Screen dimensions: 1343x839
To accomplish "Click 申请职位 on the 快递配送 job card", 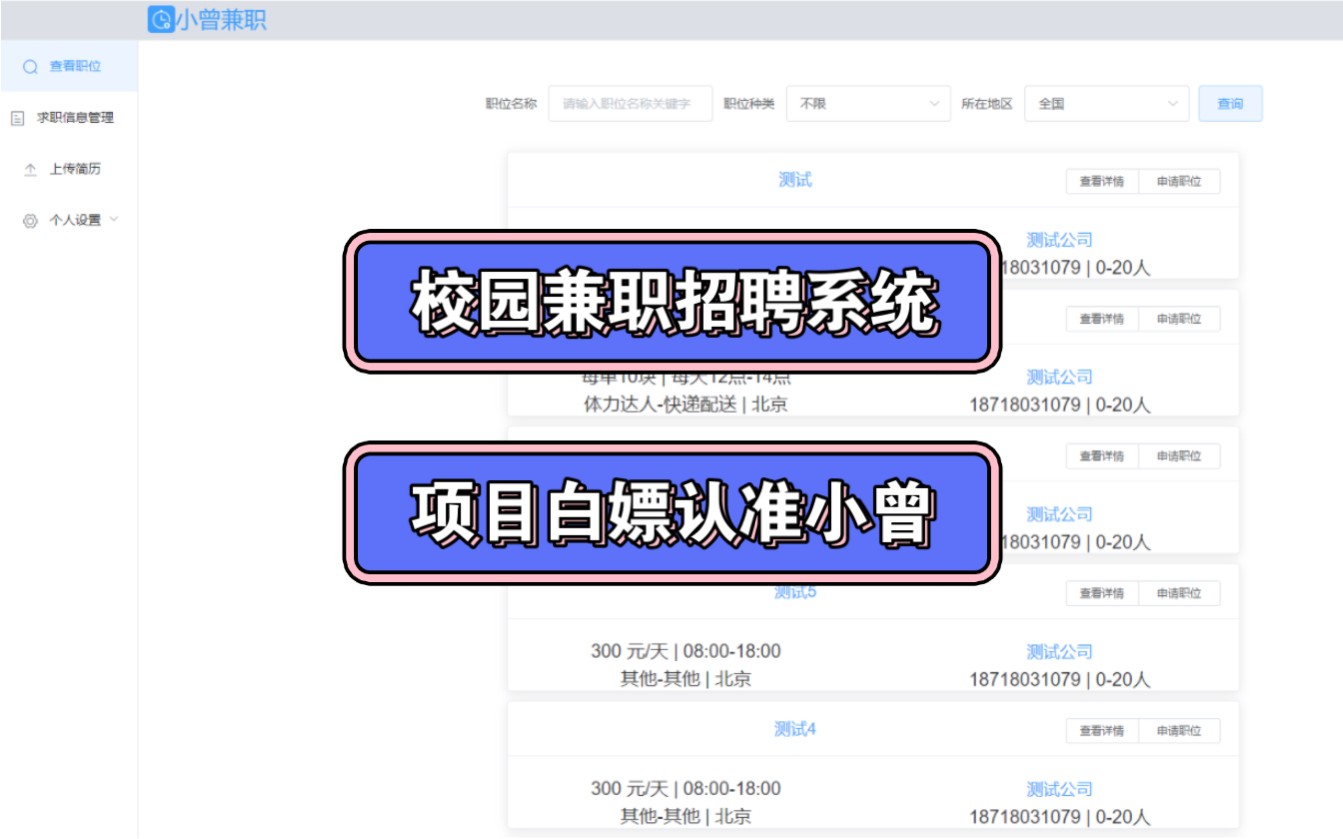I will pyautogui.click(x=1179, y=319).
